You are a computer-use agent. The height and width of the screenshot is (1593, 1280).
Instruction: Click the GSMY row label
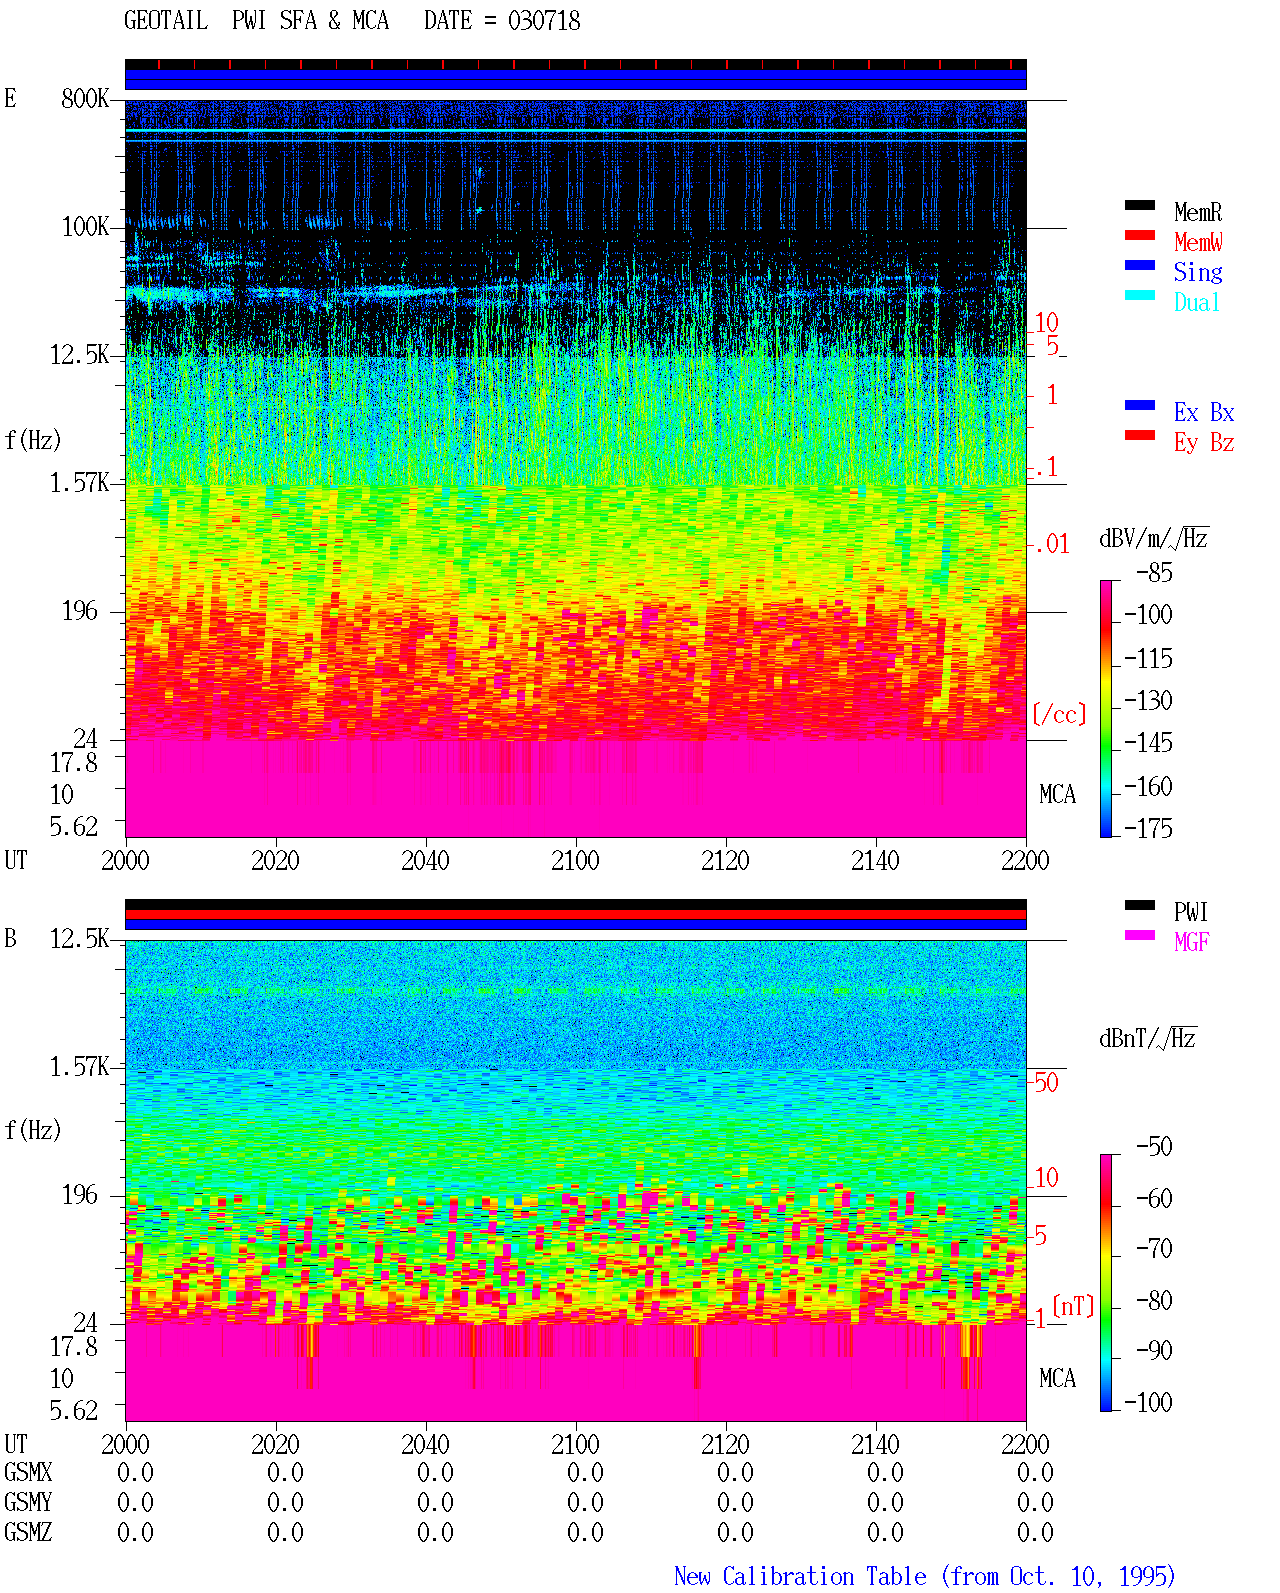click(28, 1502)
